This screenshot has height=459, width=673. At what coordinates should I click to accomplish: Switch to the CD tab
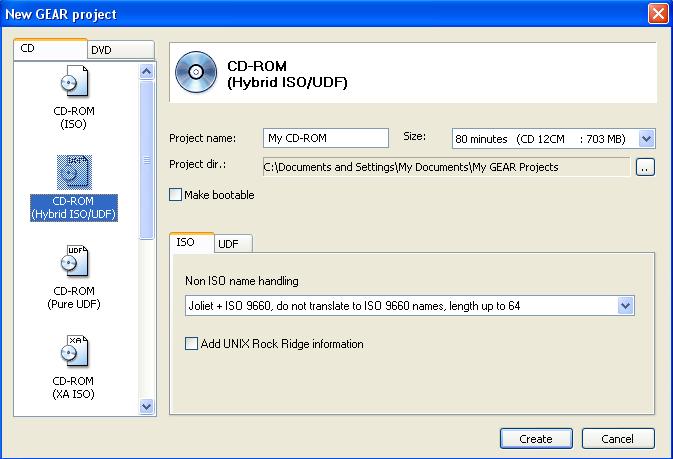50,49
